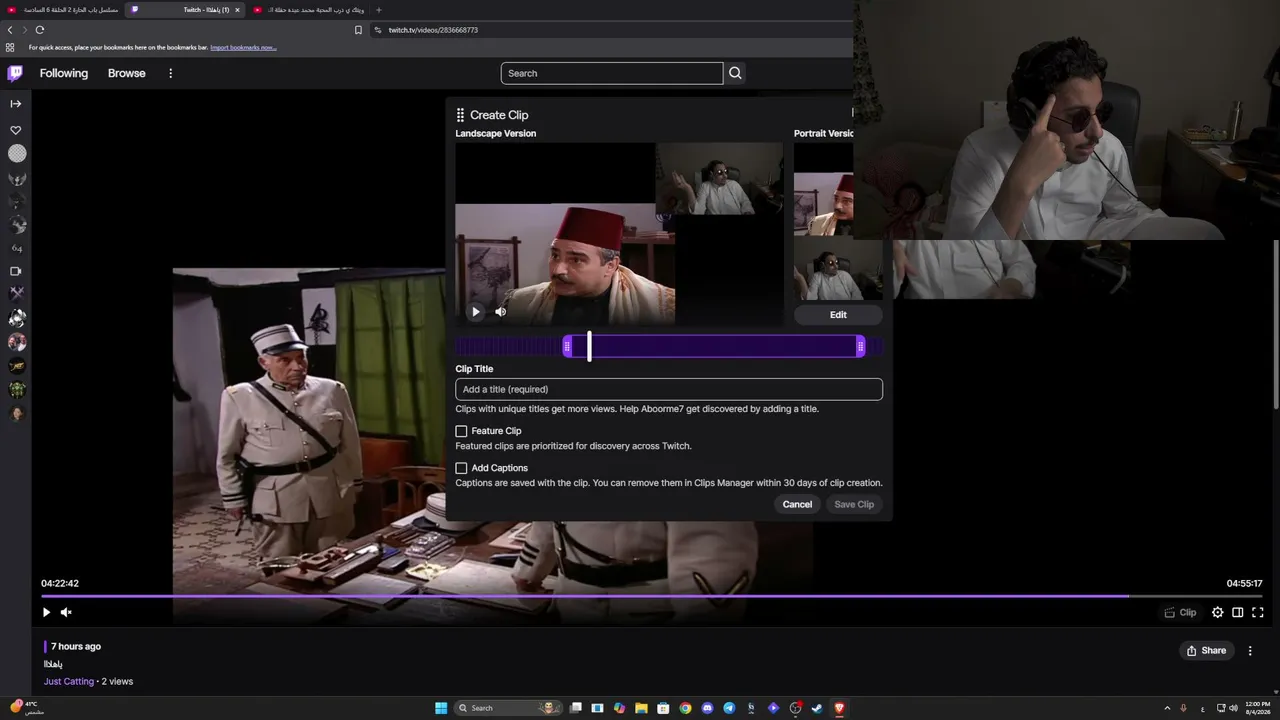1280x720 pixels.
Task: Open the browser apps grid icon
Action: (x=10, y=47)
